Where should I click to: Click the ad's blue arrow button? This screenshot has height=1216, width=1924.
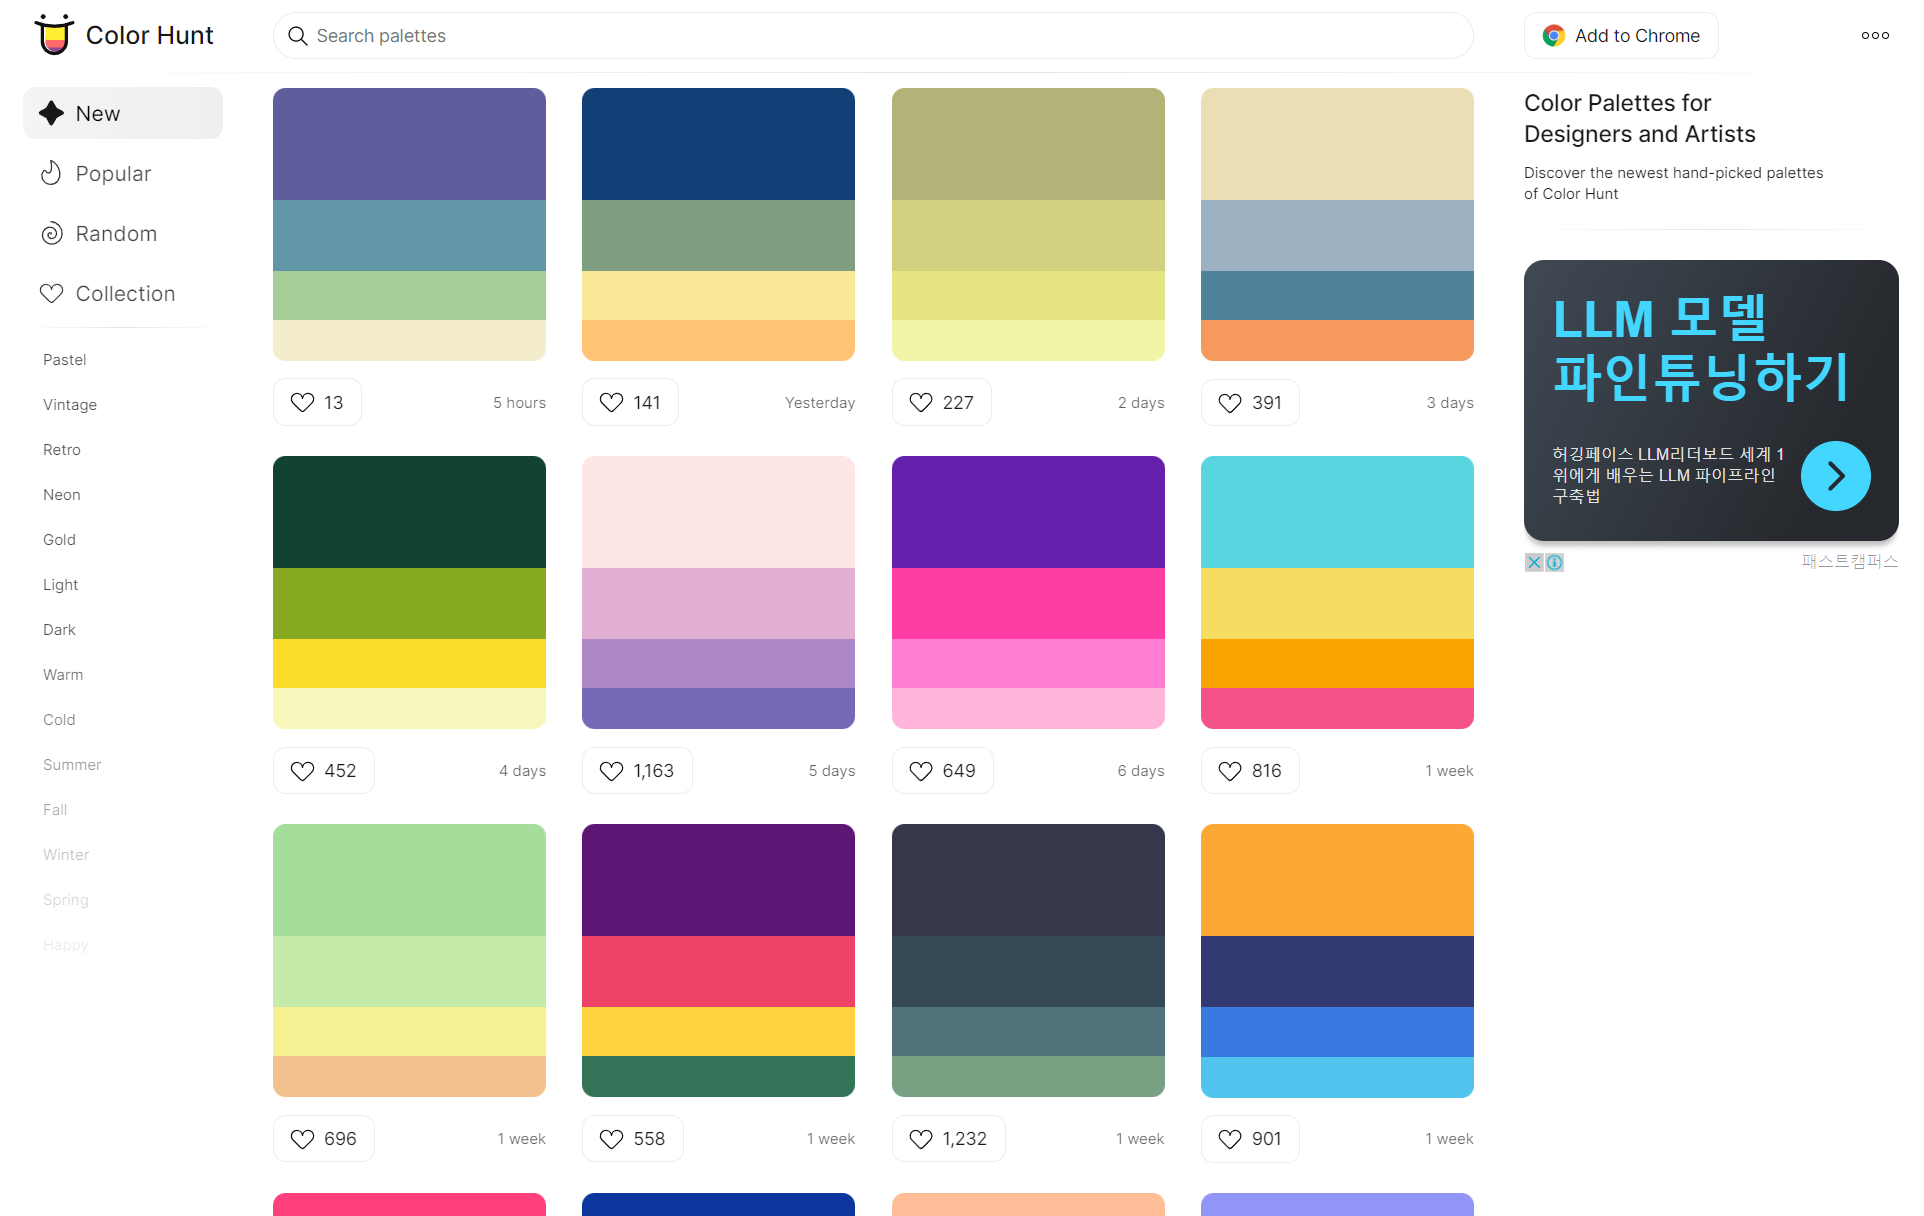(x=1835, y=476)
